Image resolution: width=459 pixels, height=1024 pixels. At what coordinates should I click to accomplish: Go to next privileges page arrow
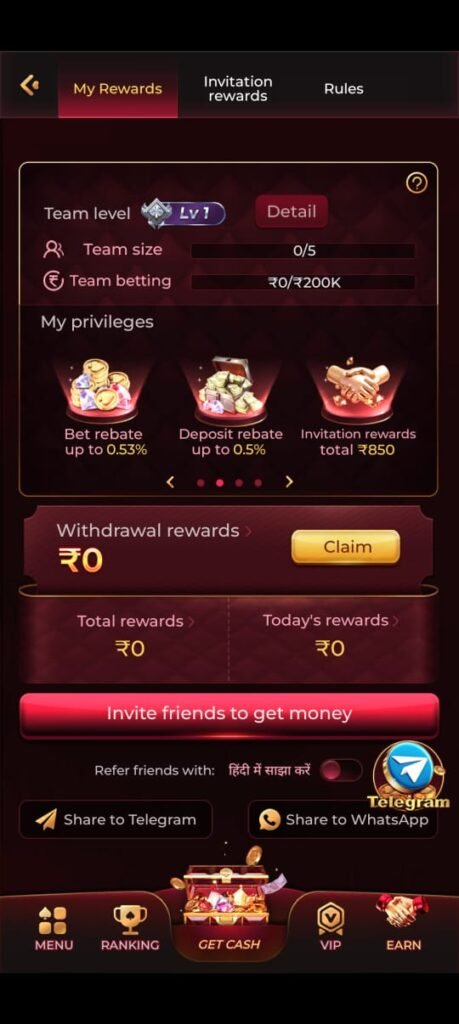(289, 482)
